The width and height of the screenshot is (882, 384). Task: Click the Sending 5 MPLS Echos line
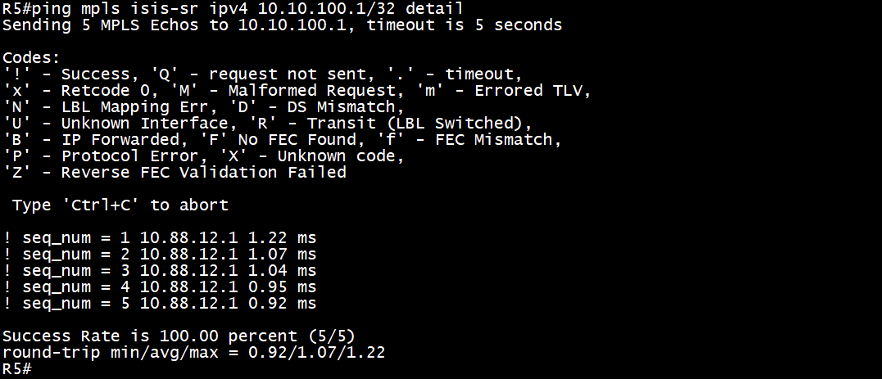click(x=282, y=25)
